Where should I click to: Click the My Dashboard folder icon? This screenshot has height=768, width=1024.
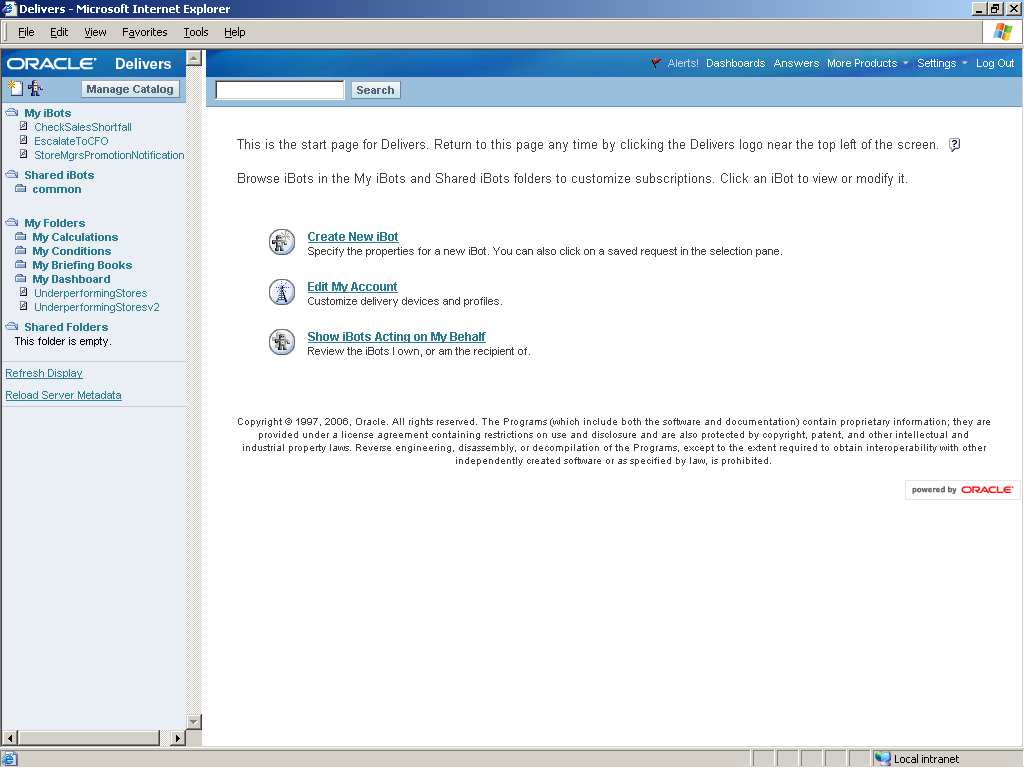pyautogui.click(x=21, y=278)
